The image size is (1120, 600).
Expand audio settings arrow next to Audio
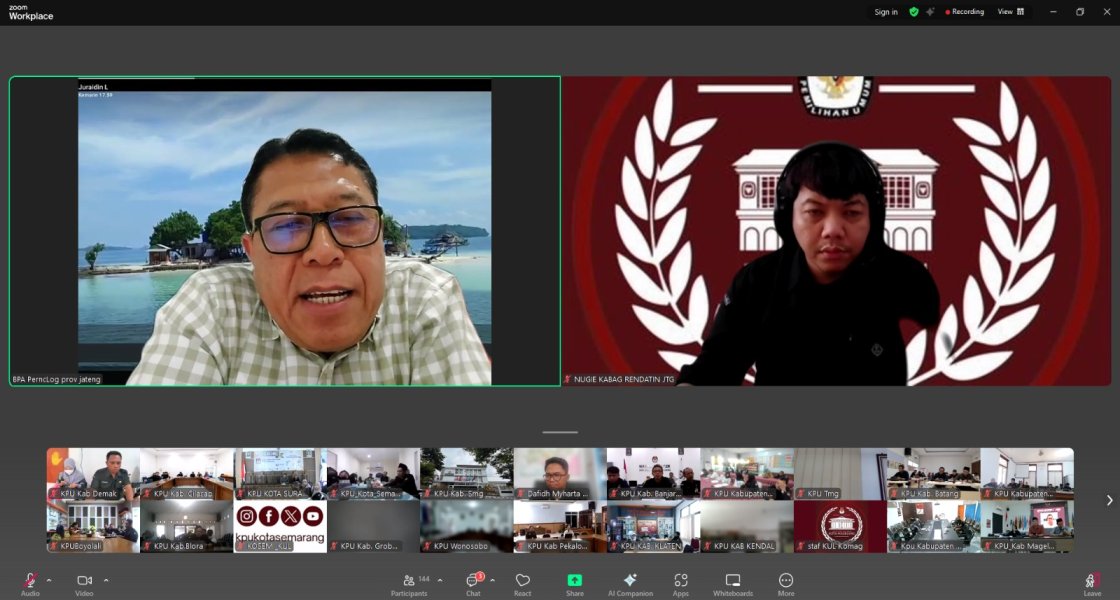49,580
